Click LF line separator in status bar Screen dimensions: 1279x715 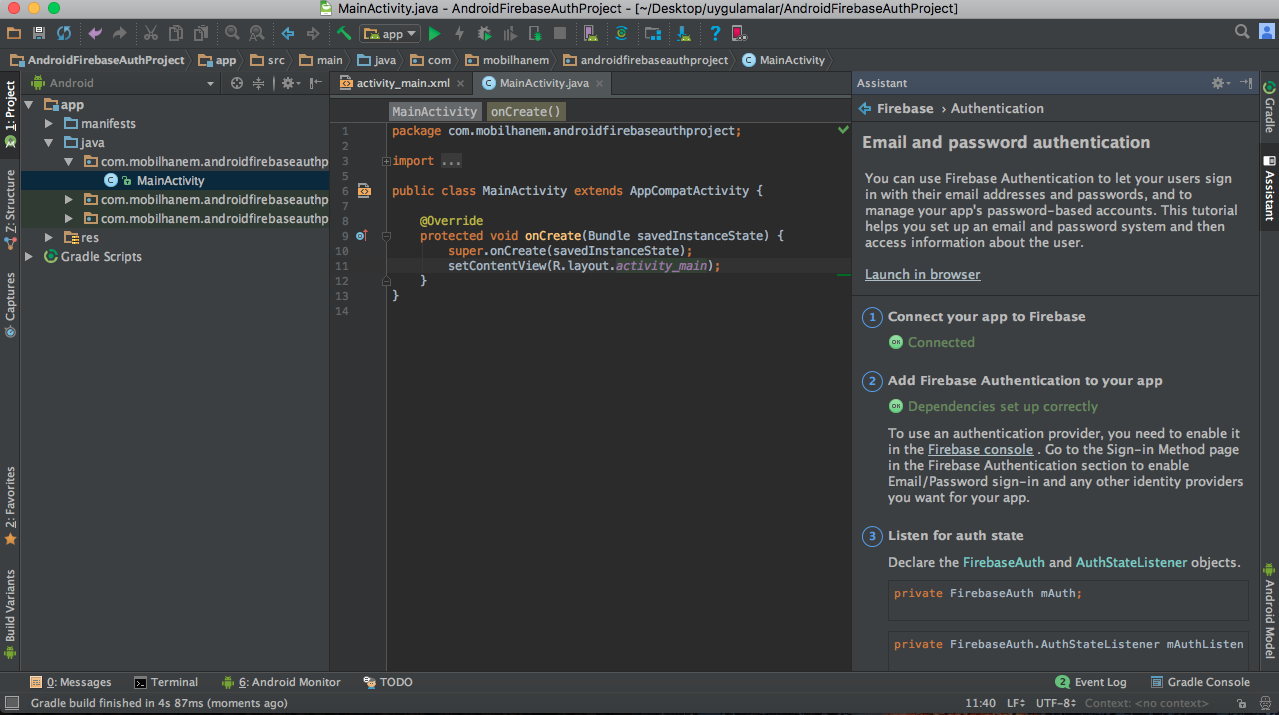tap(1016, 703)
